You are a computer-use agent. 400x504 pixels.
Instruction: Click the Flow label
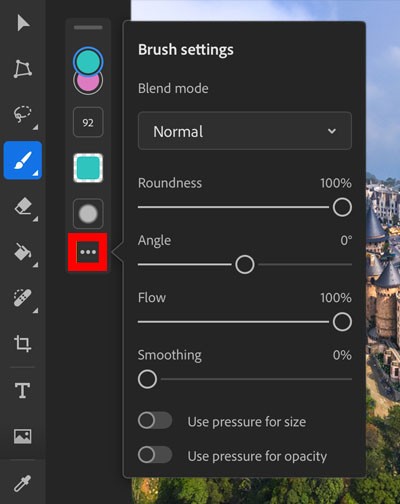[152, 298]
